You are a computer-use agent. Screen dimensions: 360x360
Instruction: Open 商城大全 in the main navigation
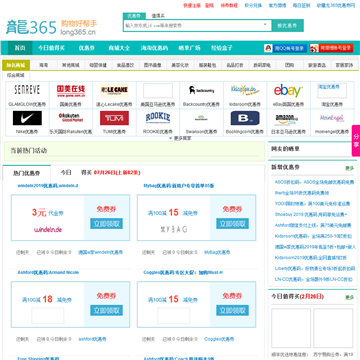pos(119,48)
